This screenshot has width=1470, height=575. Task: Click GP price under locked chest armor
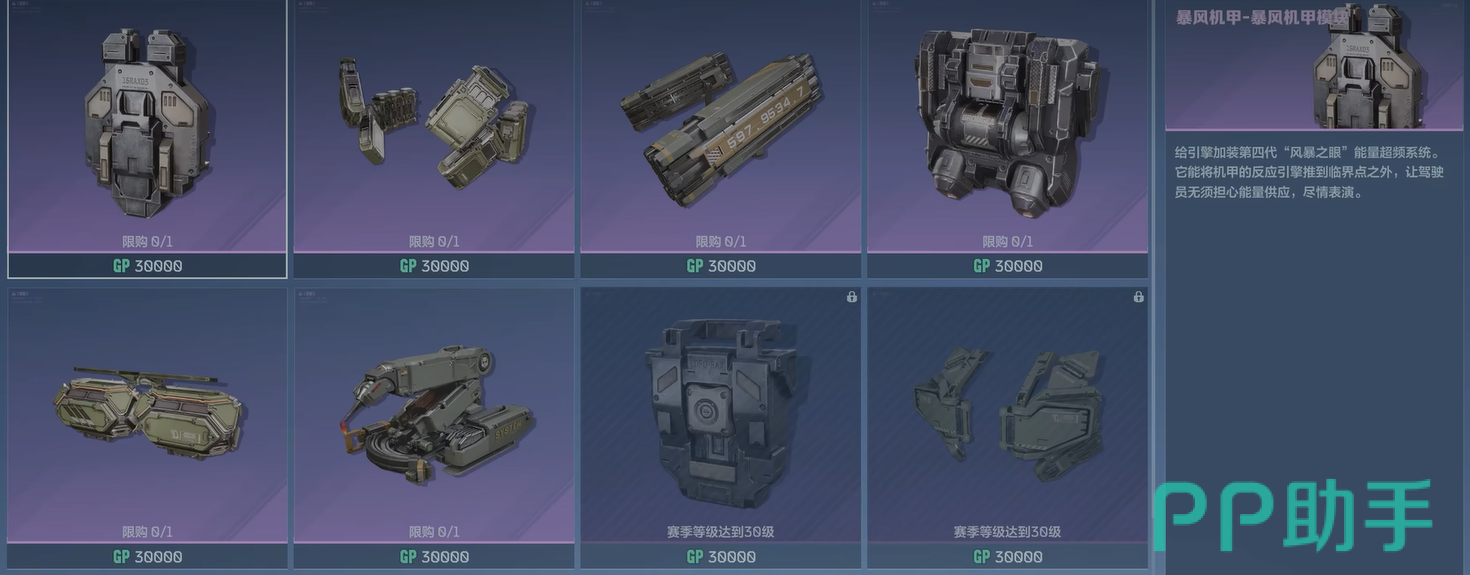pos(721,557)
